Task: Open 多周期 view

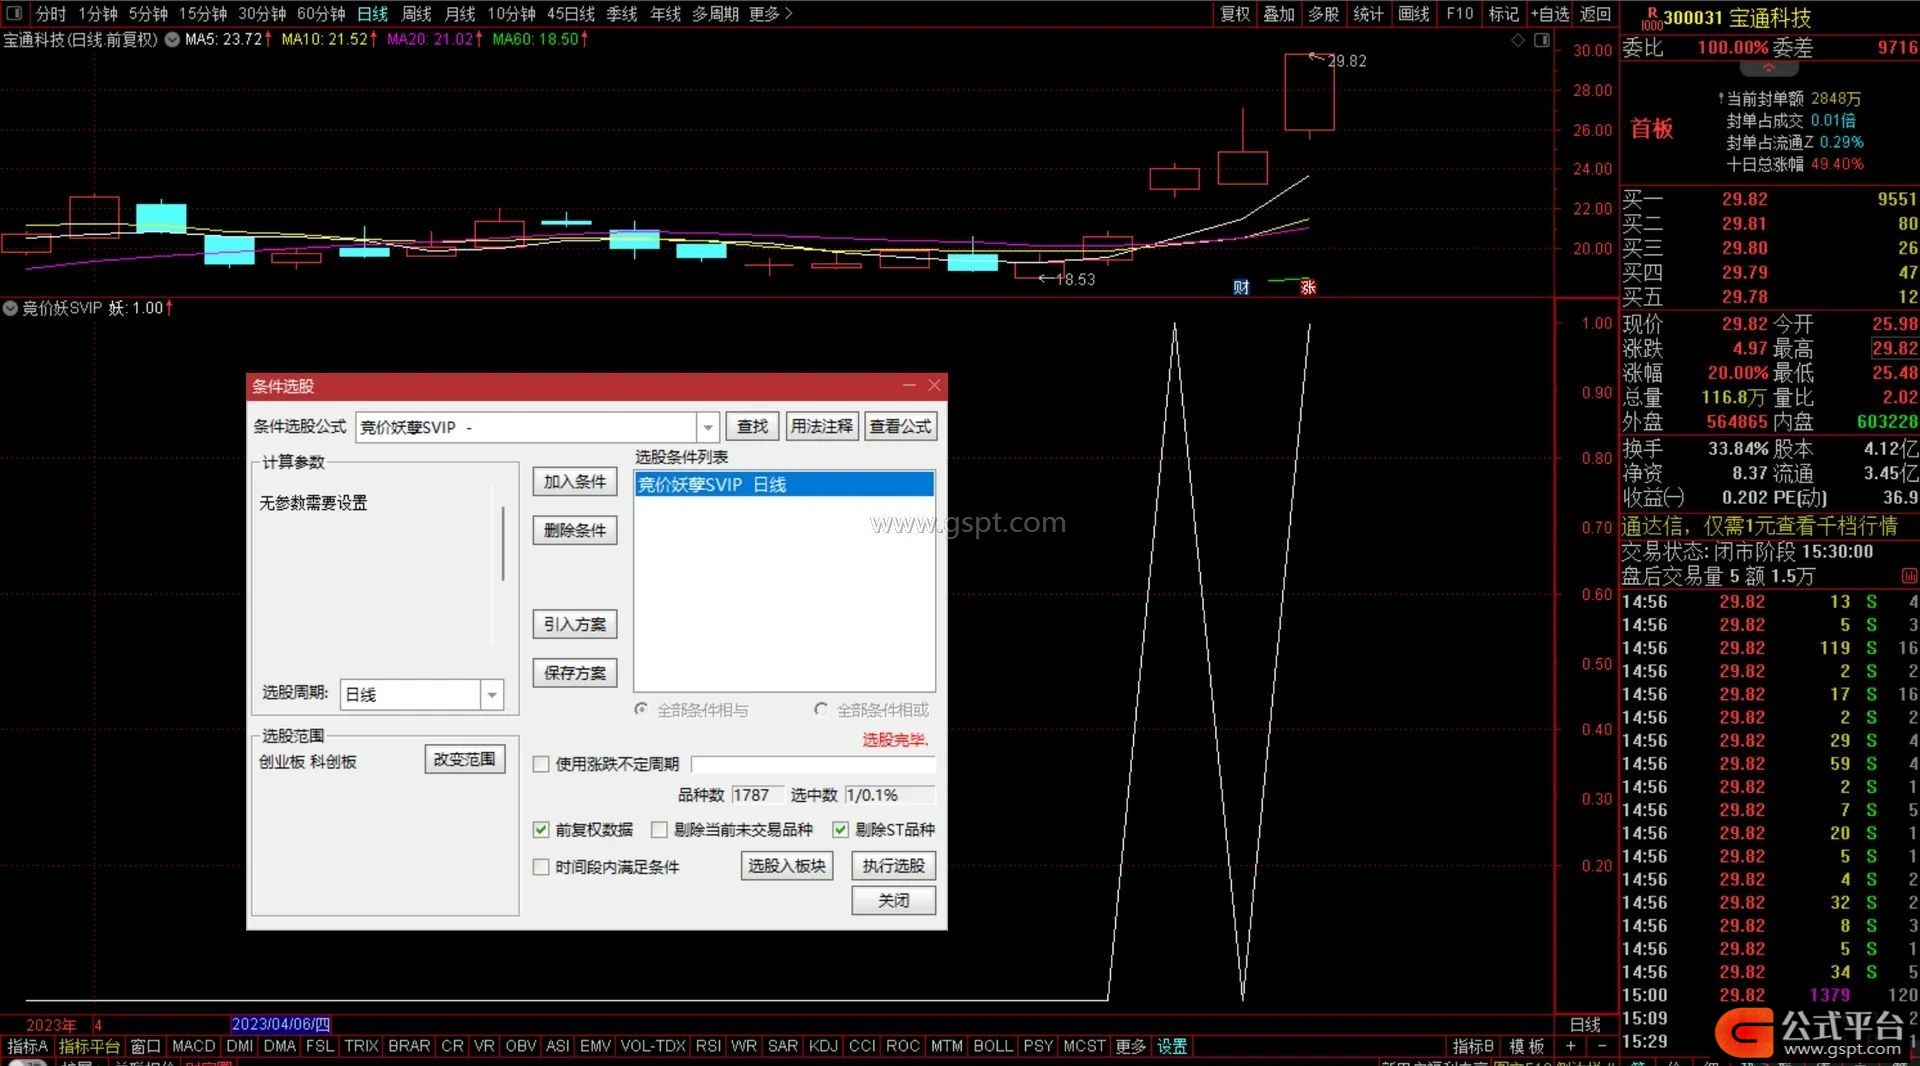Action: point(715,14)
